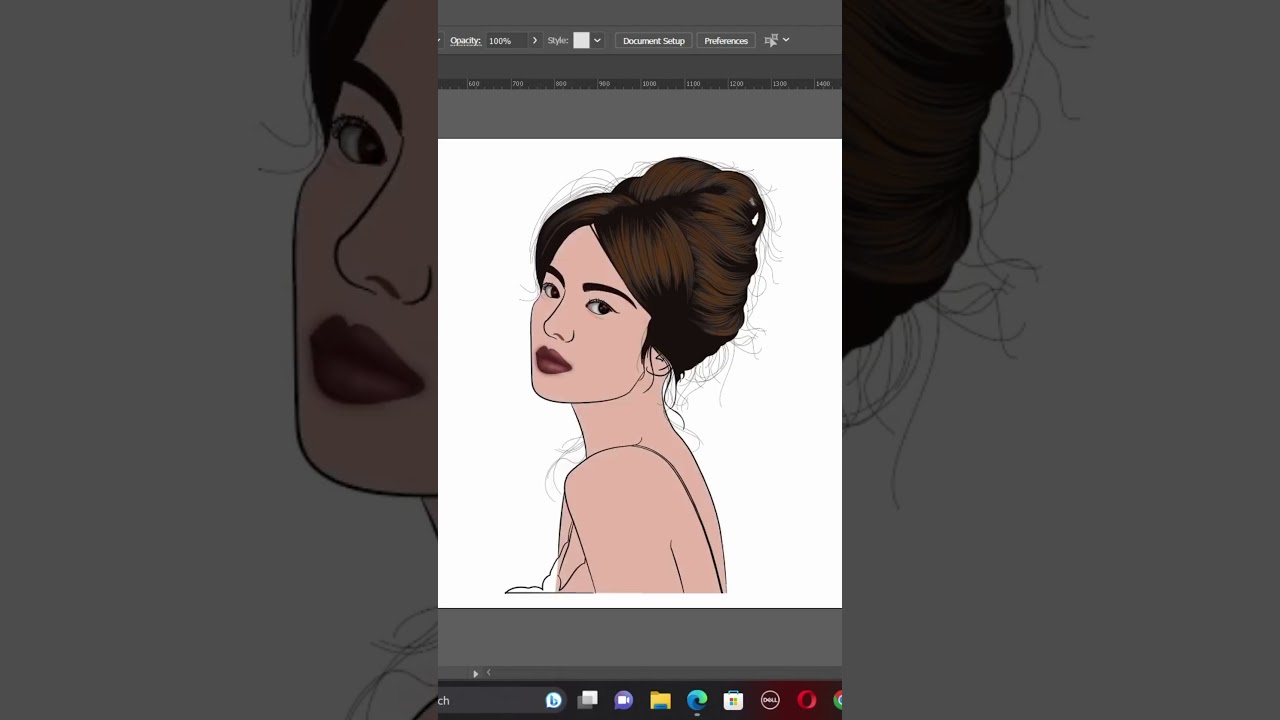Click the woman's red lips on artwork

(553, 360)
